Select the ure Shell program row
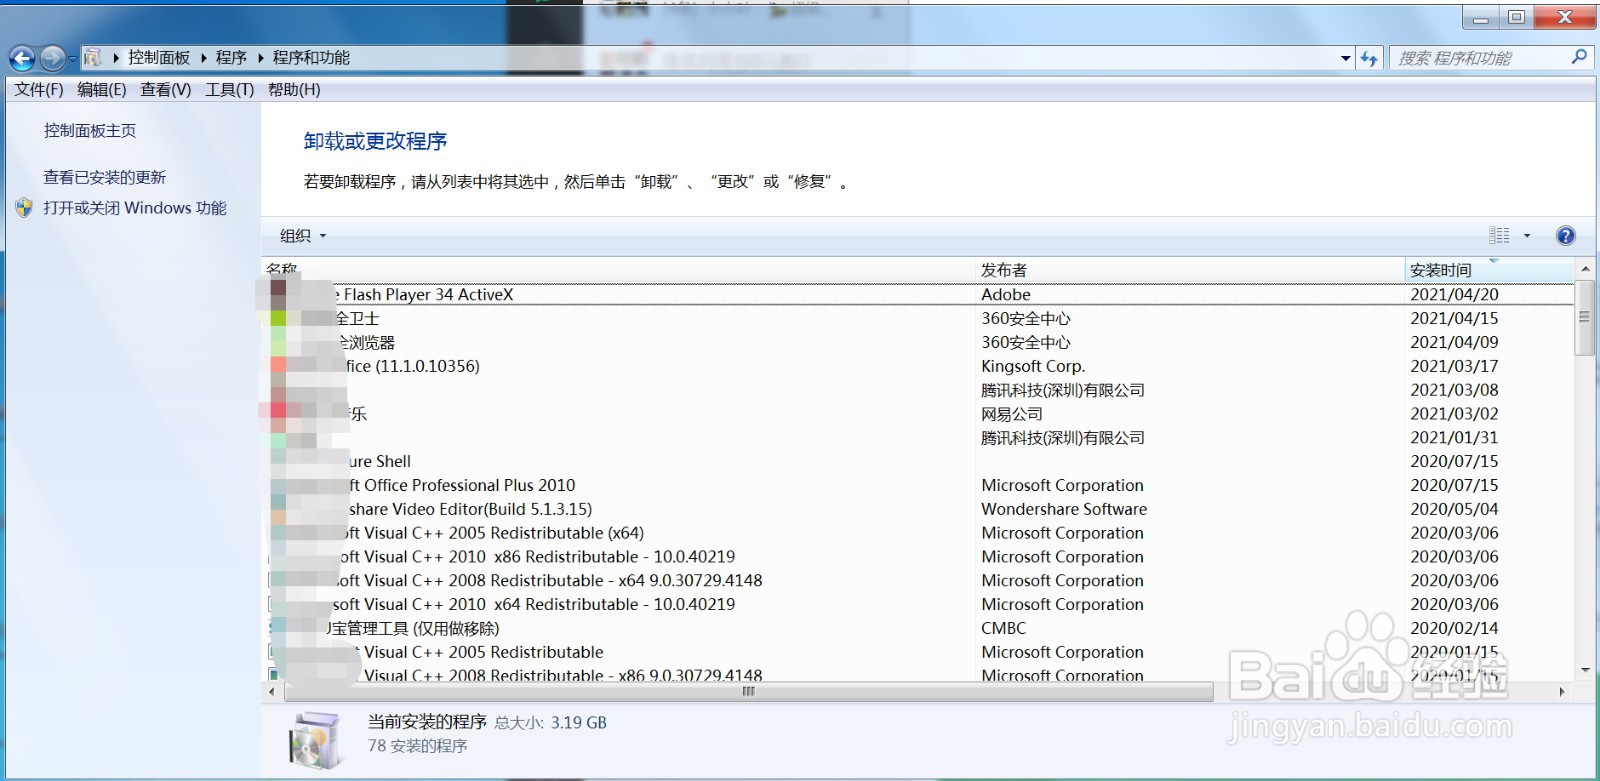The height and width of the screenshot is (781, 1600). 918,461
